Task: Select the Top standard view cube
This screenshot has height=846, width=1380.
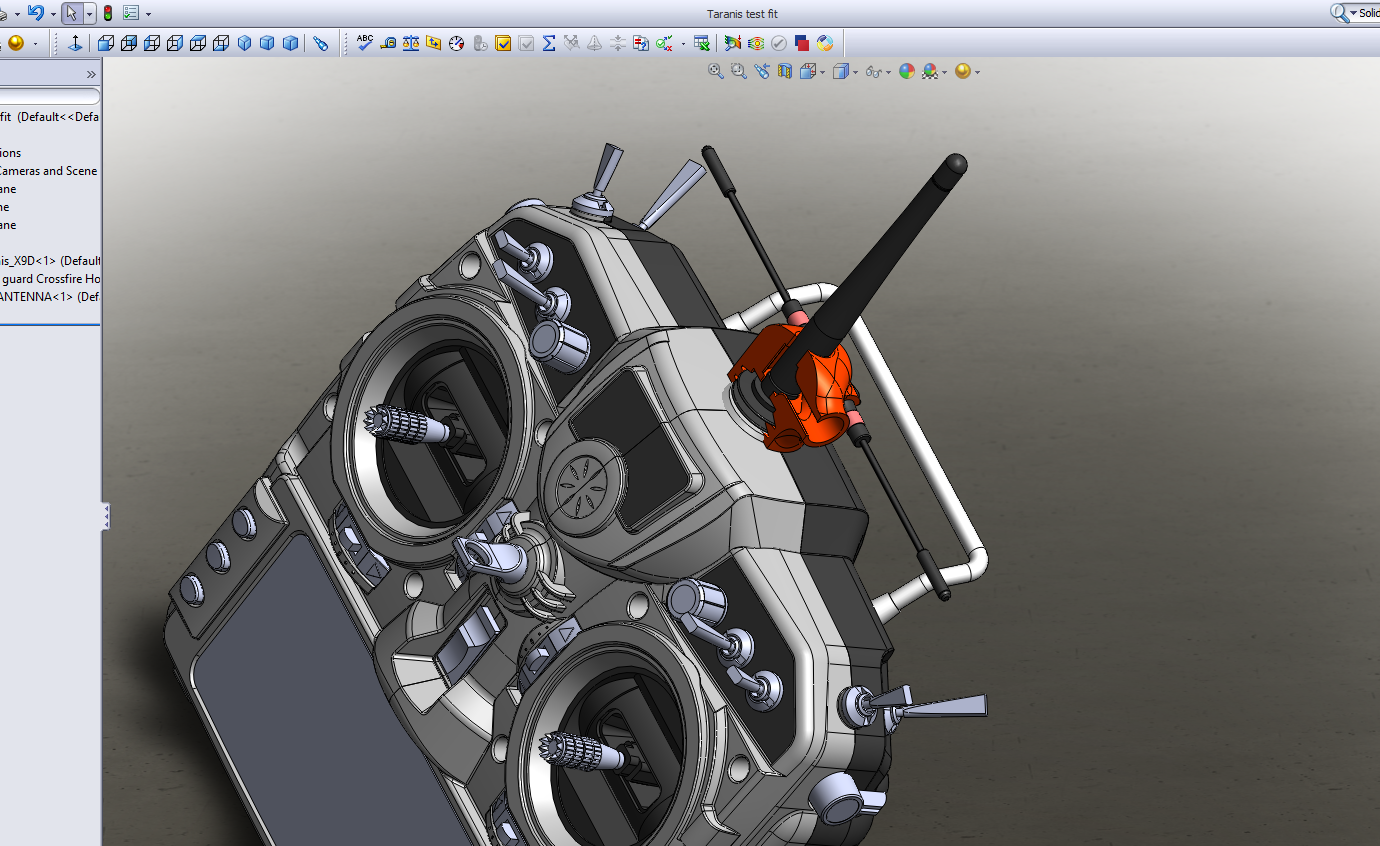Action: point(197,43)
